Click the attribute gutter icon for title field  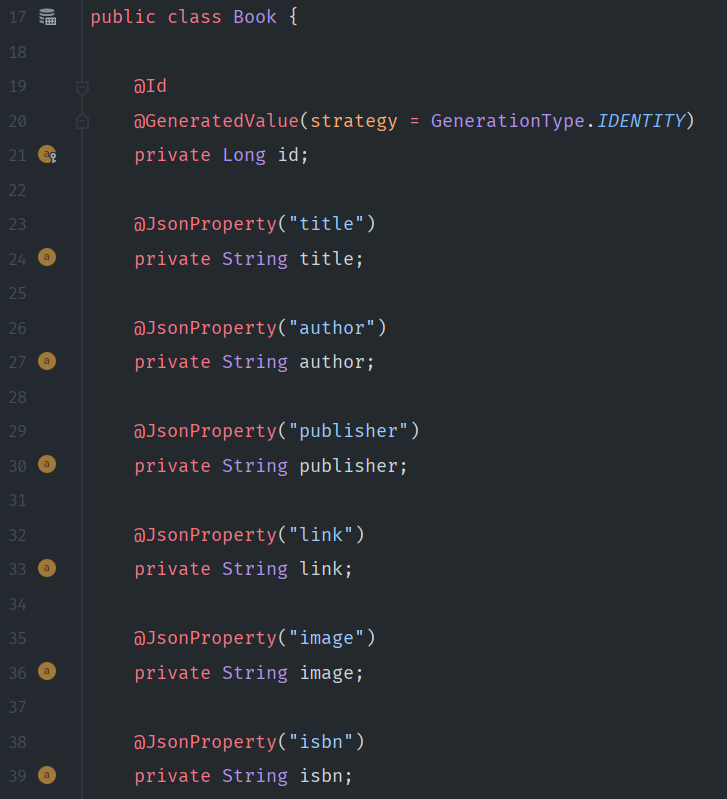[47, 257]
